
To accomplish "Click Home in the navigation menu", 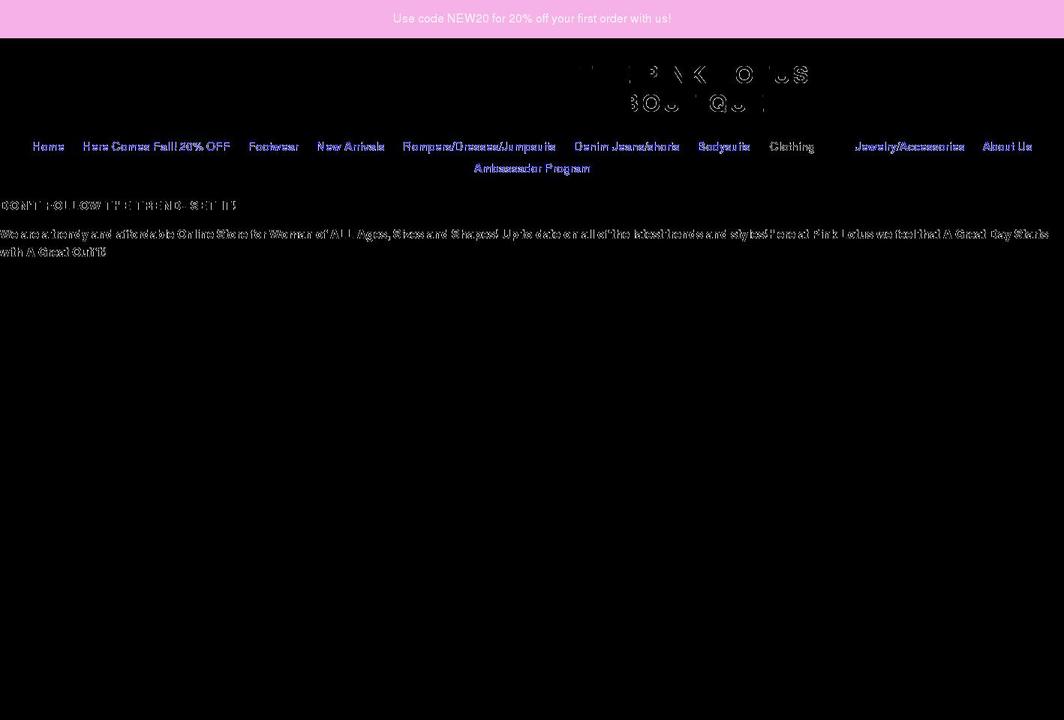I will pos(48,146).
